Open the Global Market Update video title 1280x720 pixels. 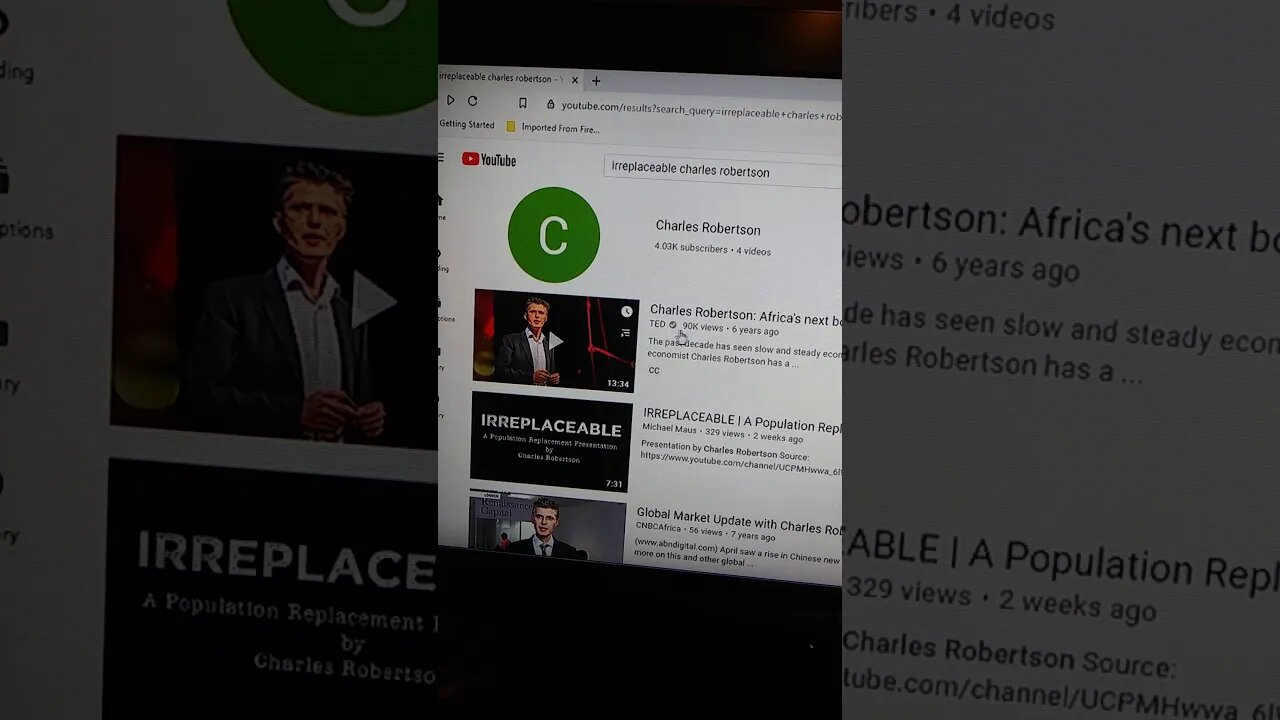(x=739, y=521)
